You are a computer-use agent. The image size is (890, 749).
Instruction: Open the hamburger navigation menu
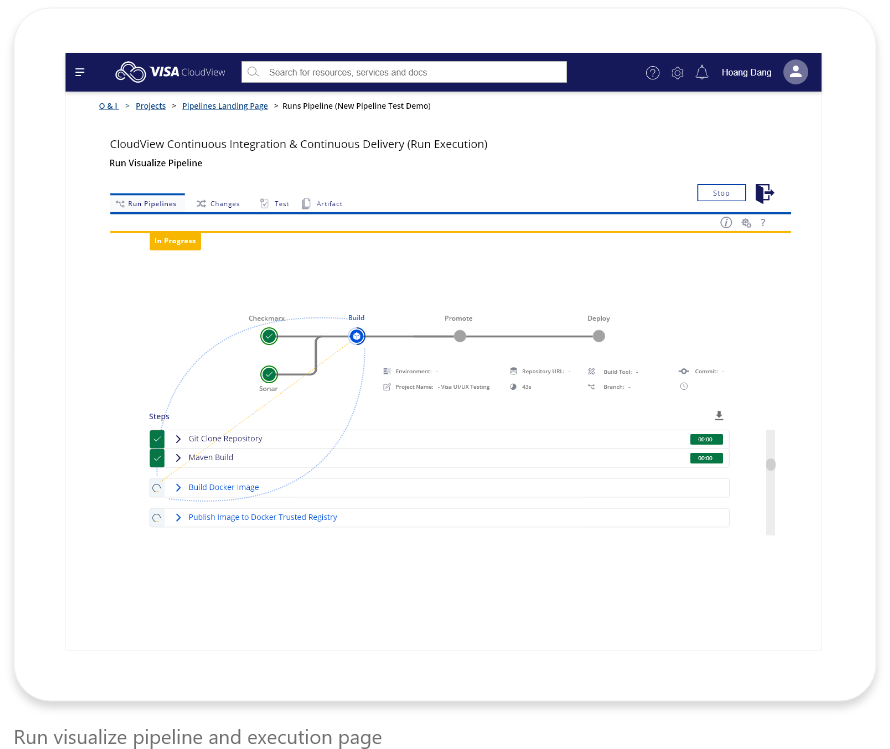tap(79, 72)
